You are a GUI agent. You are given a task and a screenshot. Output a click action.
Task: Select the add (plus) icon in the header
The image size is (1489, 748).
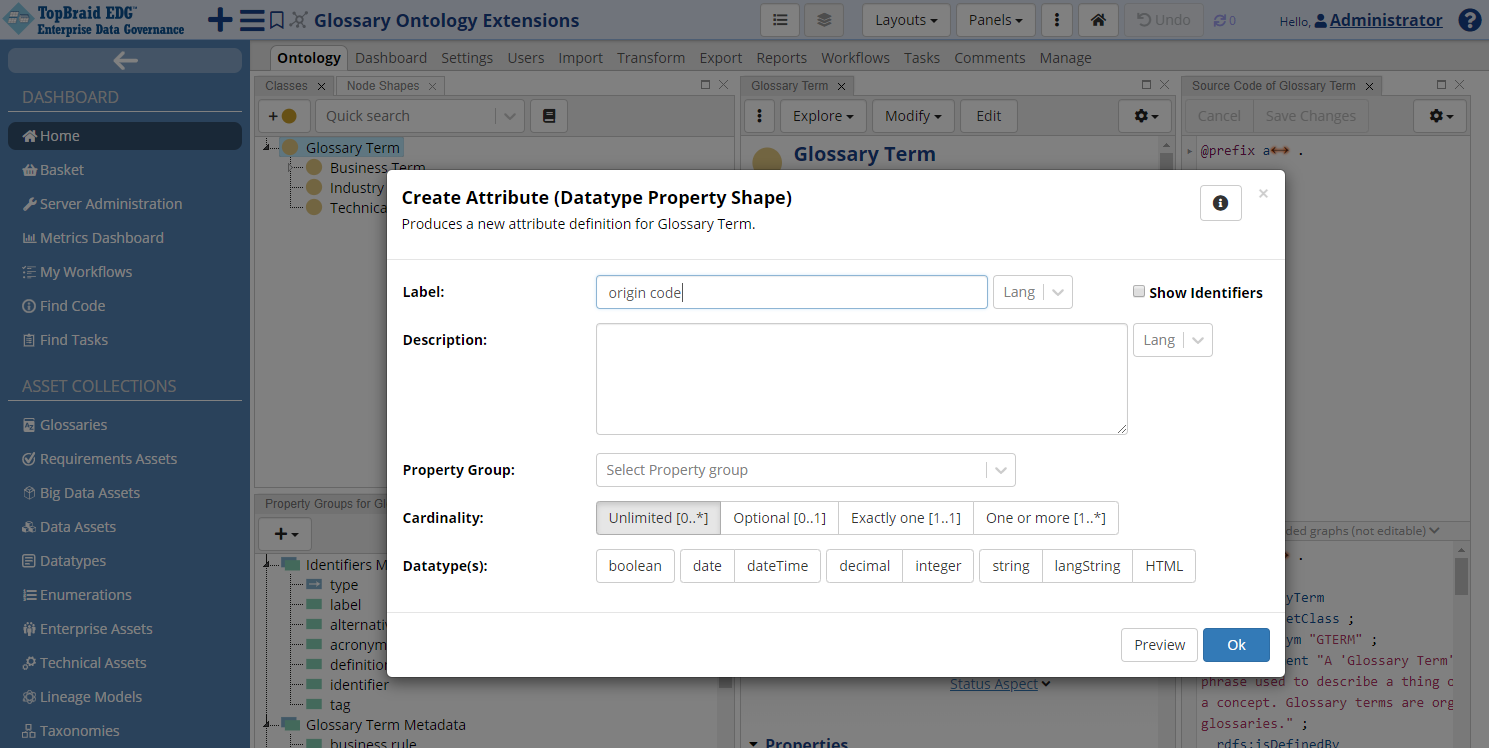pyautogui.click(x=220, y=20)
